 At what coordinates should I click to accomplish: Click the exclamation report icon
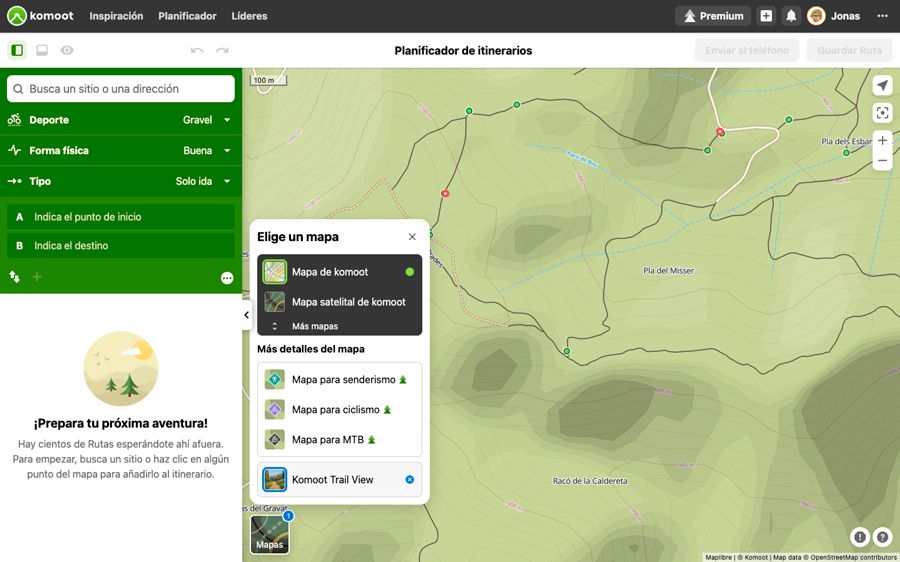[859, 537]
